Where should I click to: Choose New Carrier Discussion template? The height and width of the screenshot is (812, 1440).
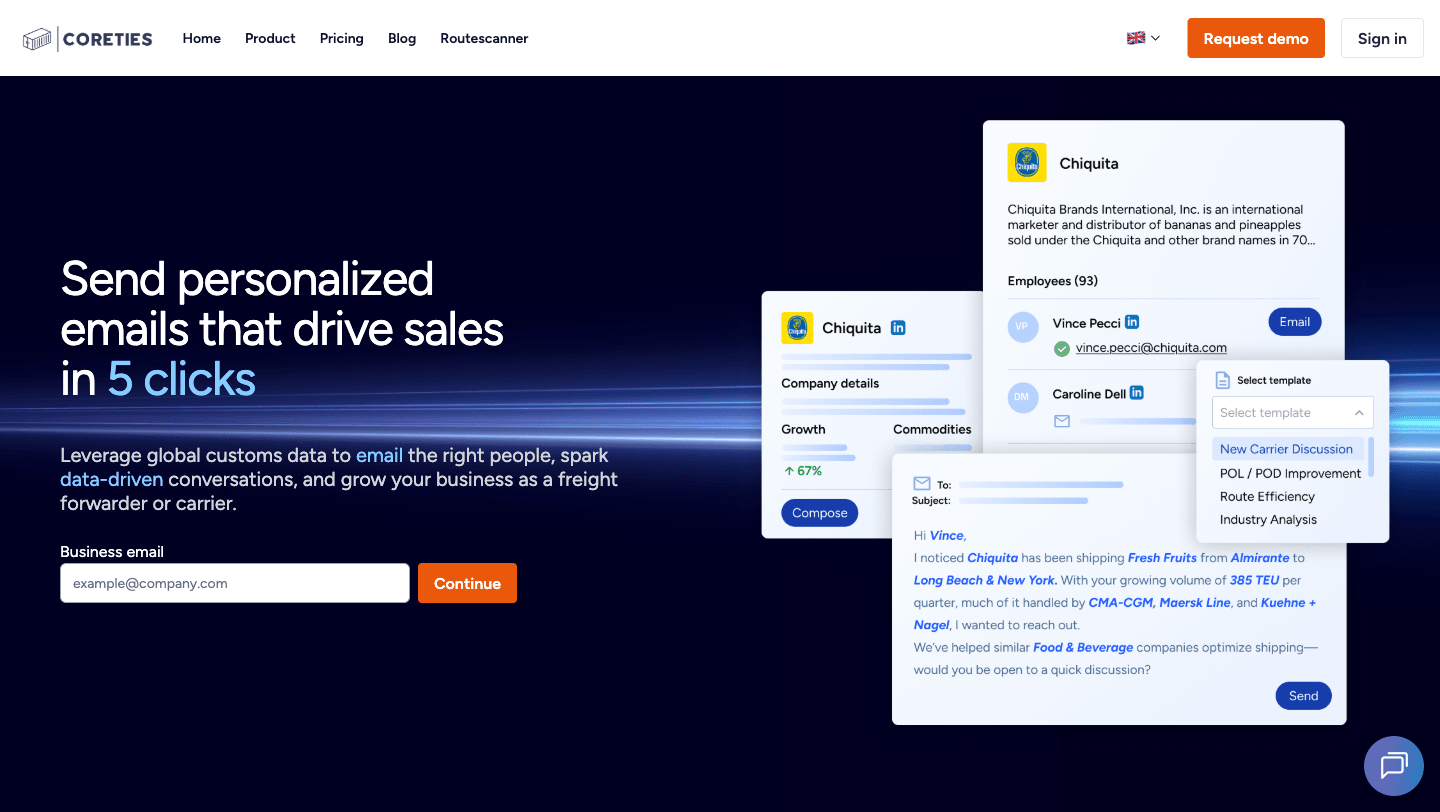(1286, 449)
